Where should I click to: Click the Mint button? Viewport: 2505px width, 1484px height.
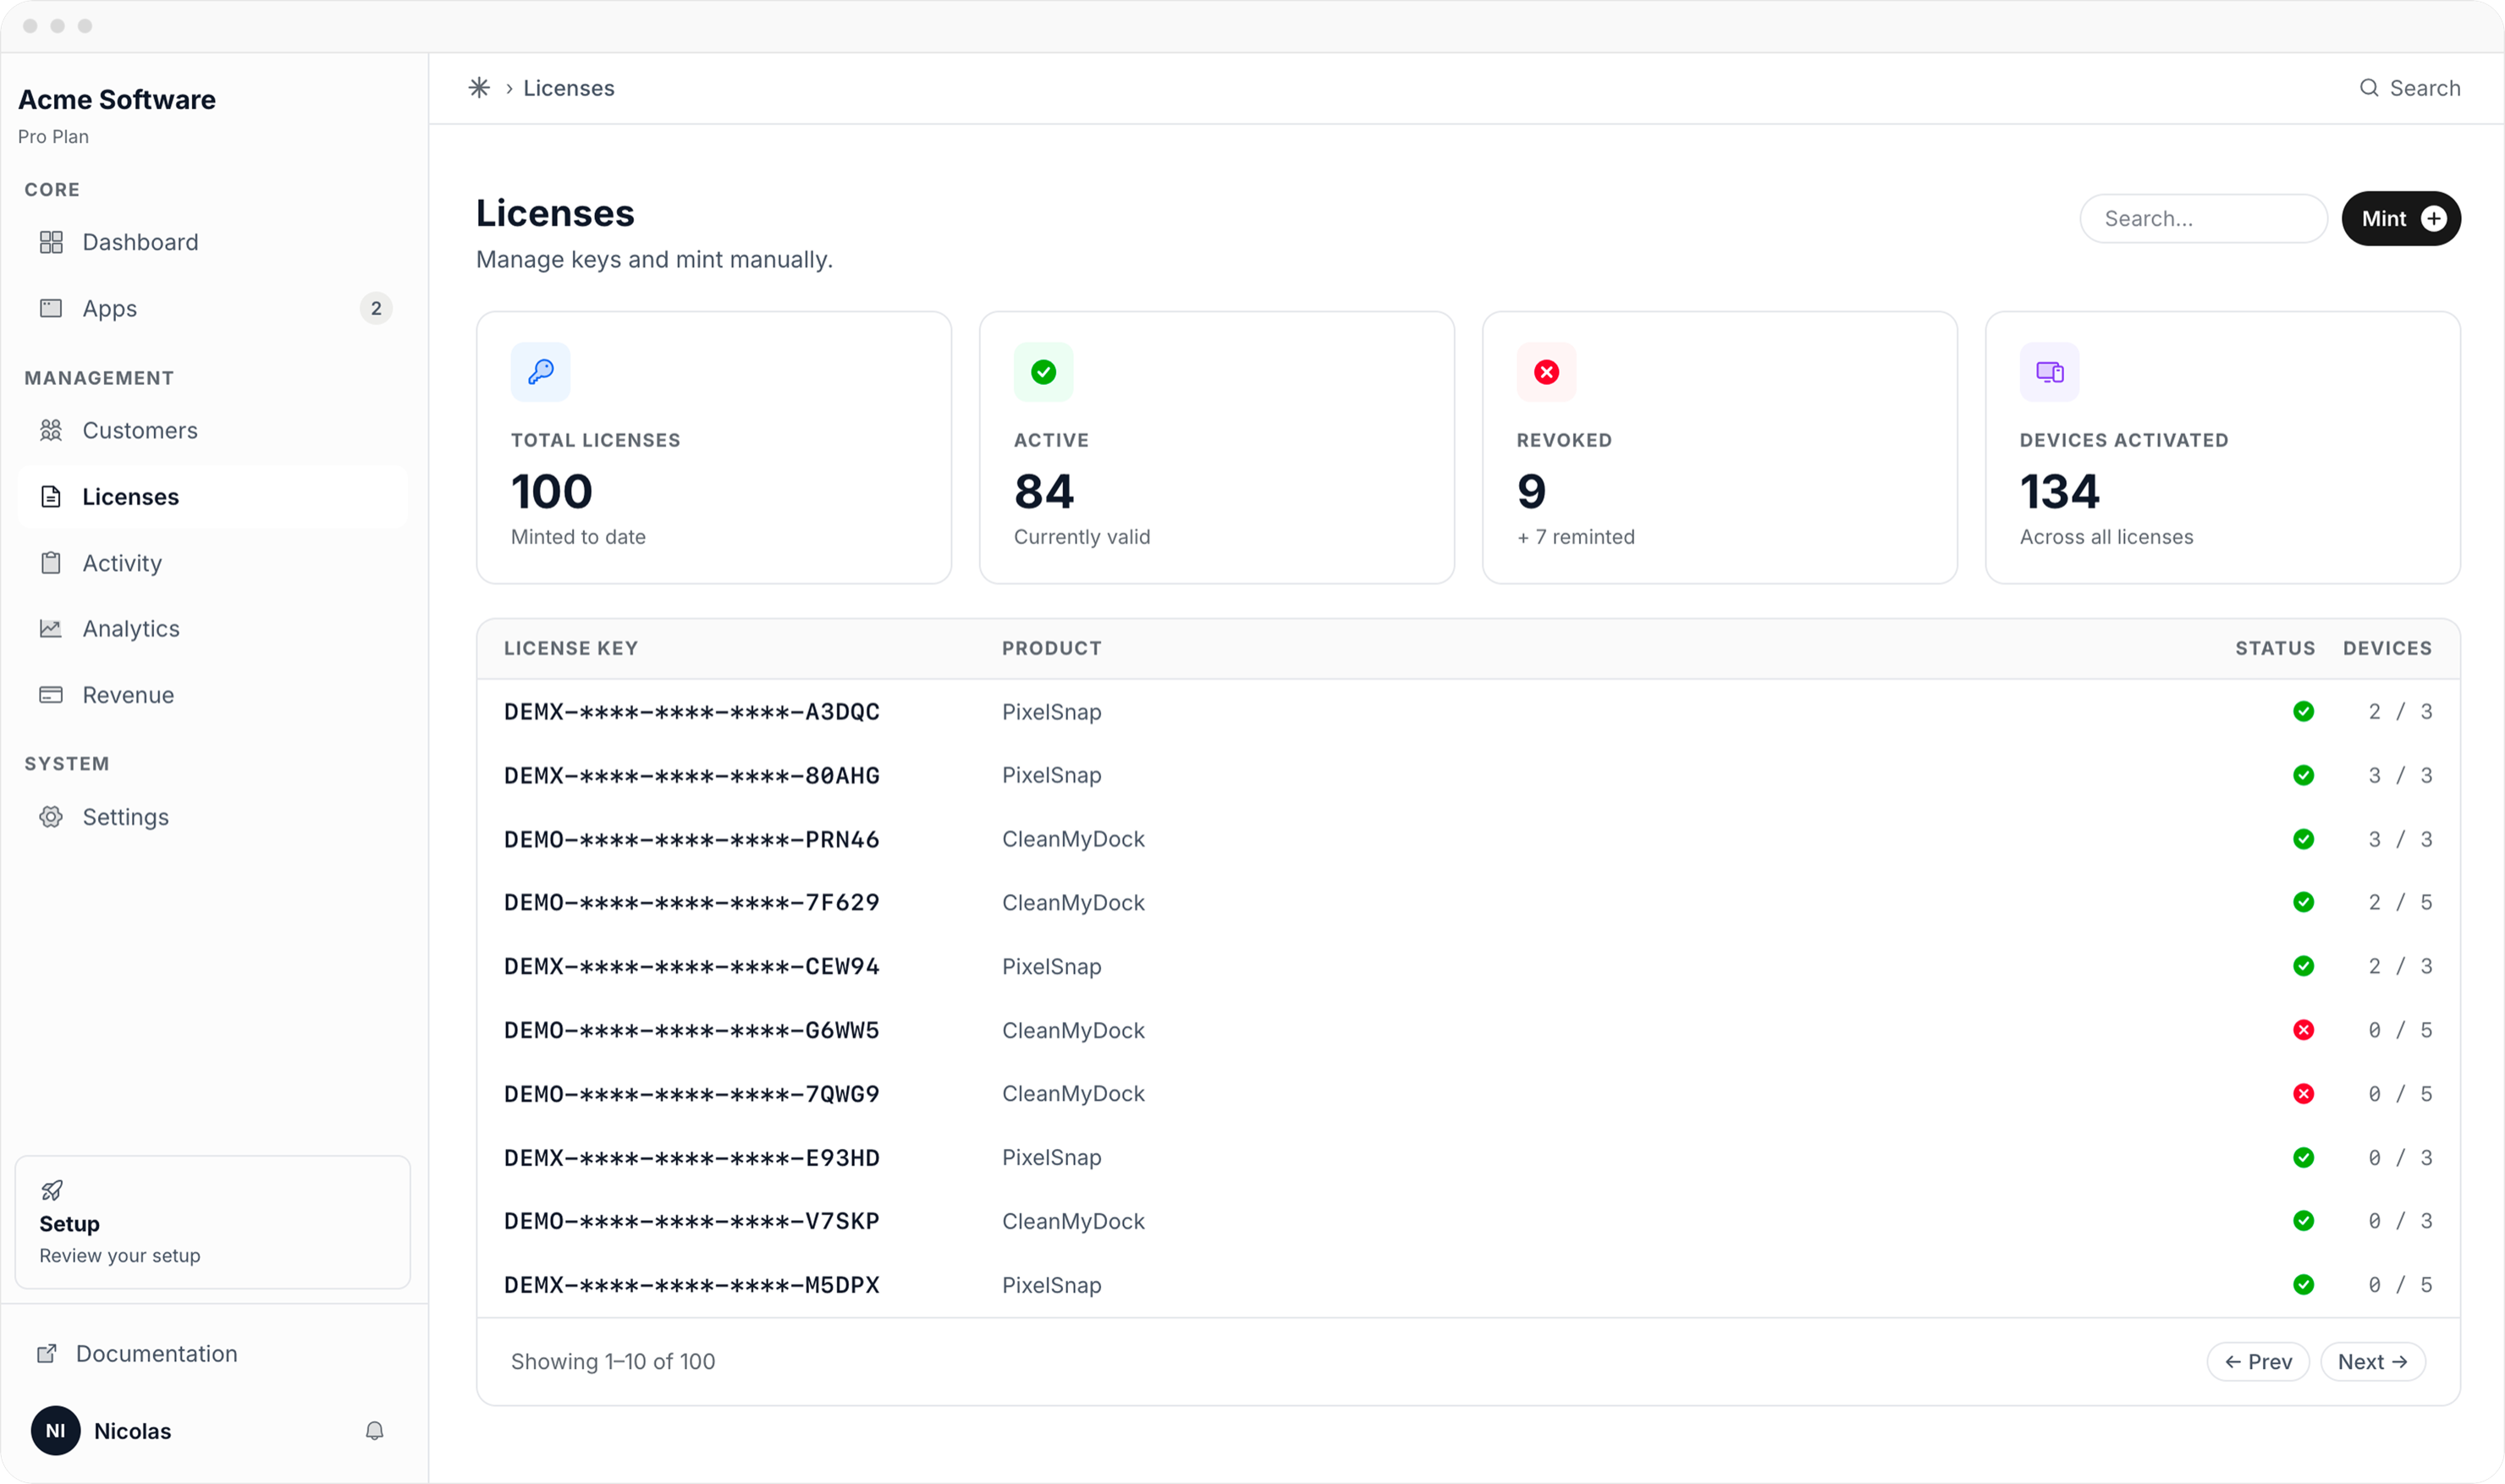click(x=2400, y=218)
